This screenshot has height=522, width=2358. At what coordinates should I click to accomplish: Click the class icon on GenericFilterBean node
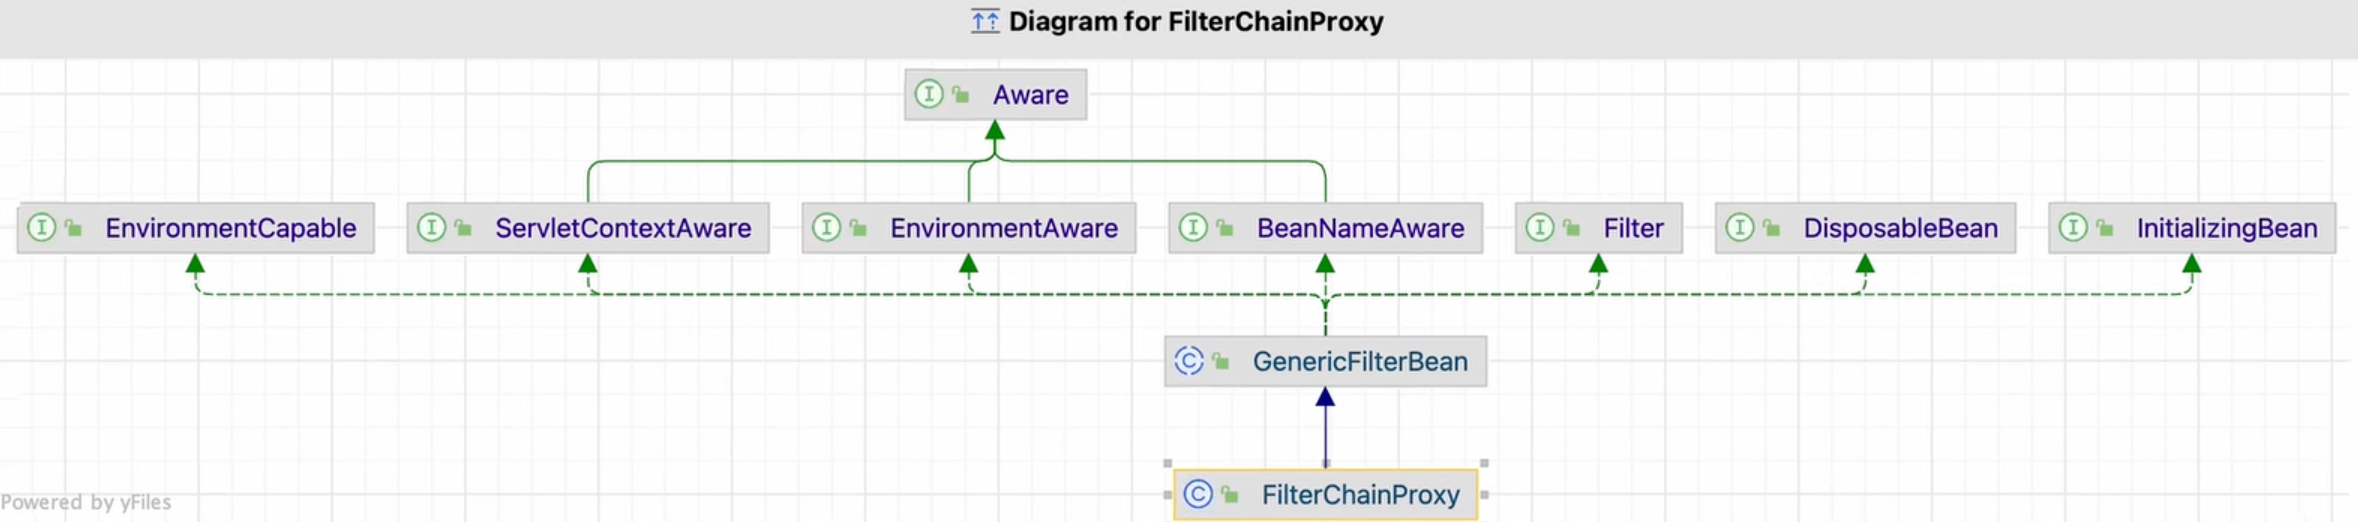[x=1189, y=361]
